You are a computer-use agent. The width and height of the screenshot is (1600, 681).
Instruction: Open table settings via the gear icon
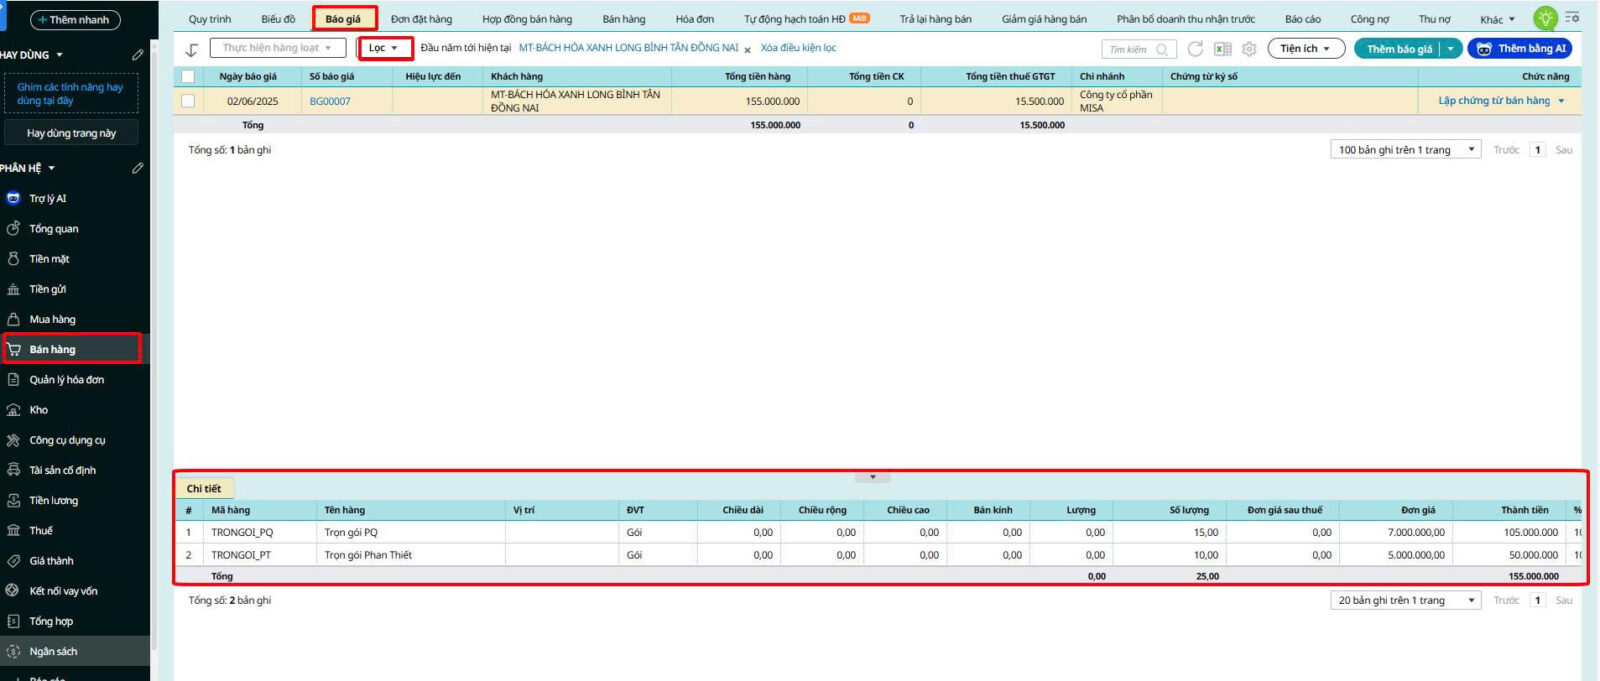(x=1249, y=49)
